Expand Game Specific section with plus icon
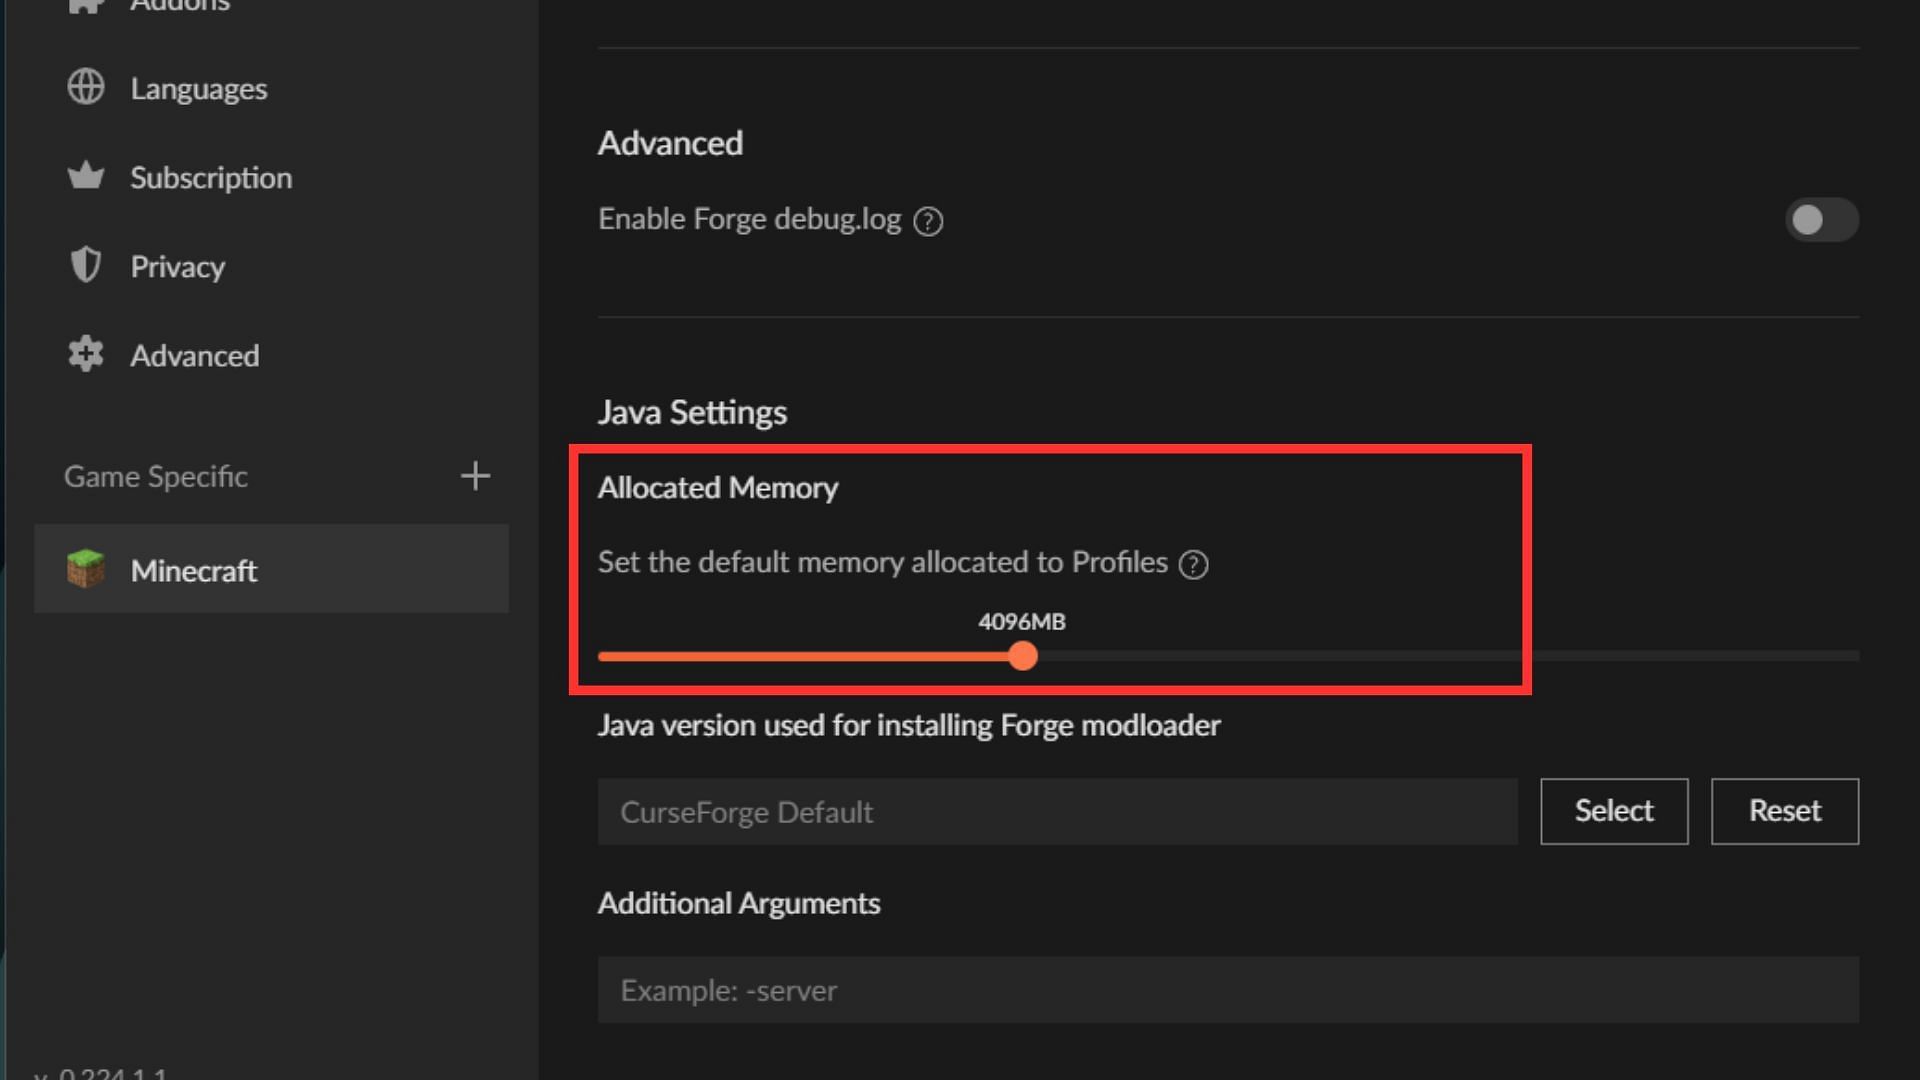 [475, 476]
